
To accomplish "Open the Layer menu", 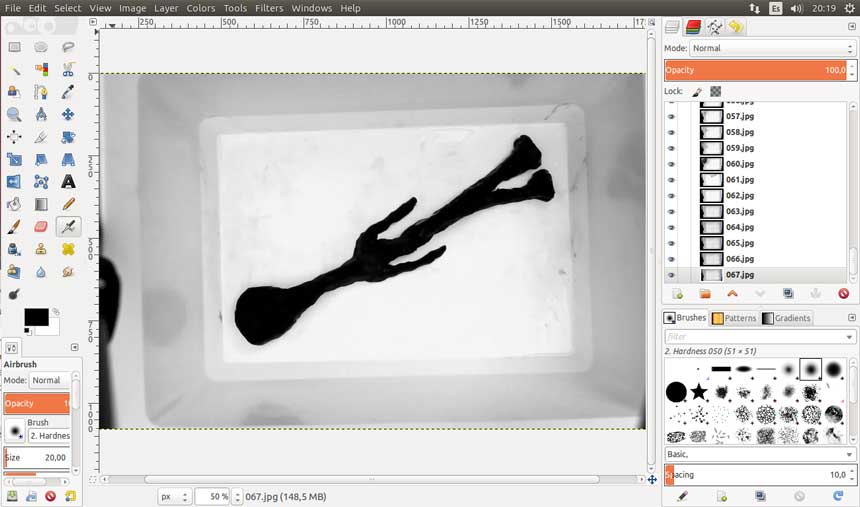I will (166, 8).
